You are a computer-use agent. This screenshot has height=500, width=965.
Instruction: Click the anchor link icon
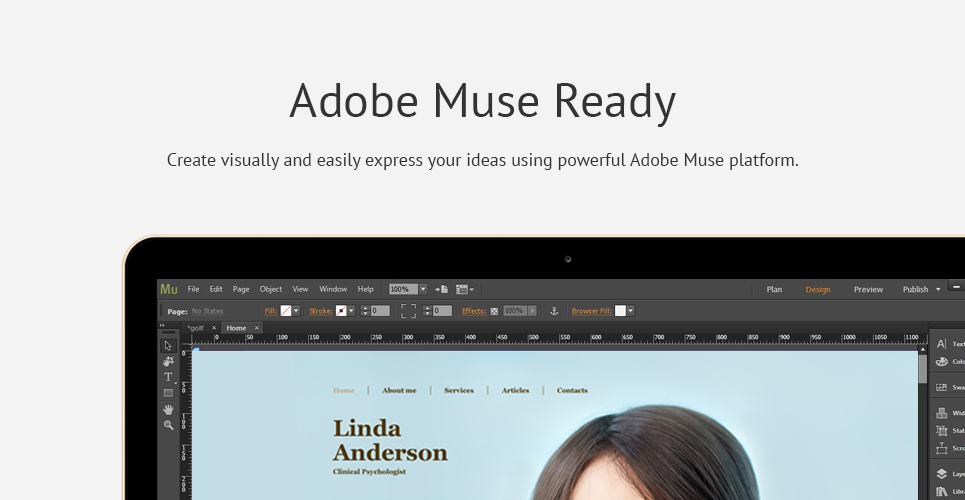point(554,311)
